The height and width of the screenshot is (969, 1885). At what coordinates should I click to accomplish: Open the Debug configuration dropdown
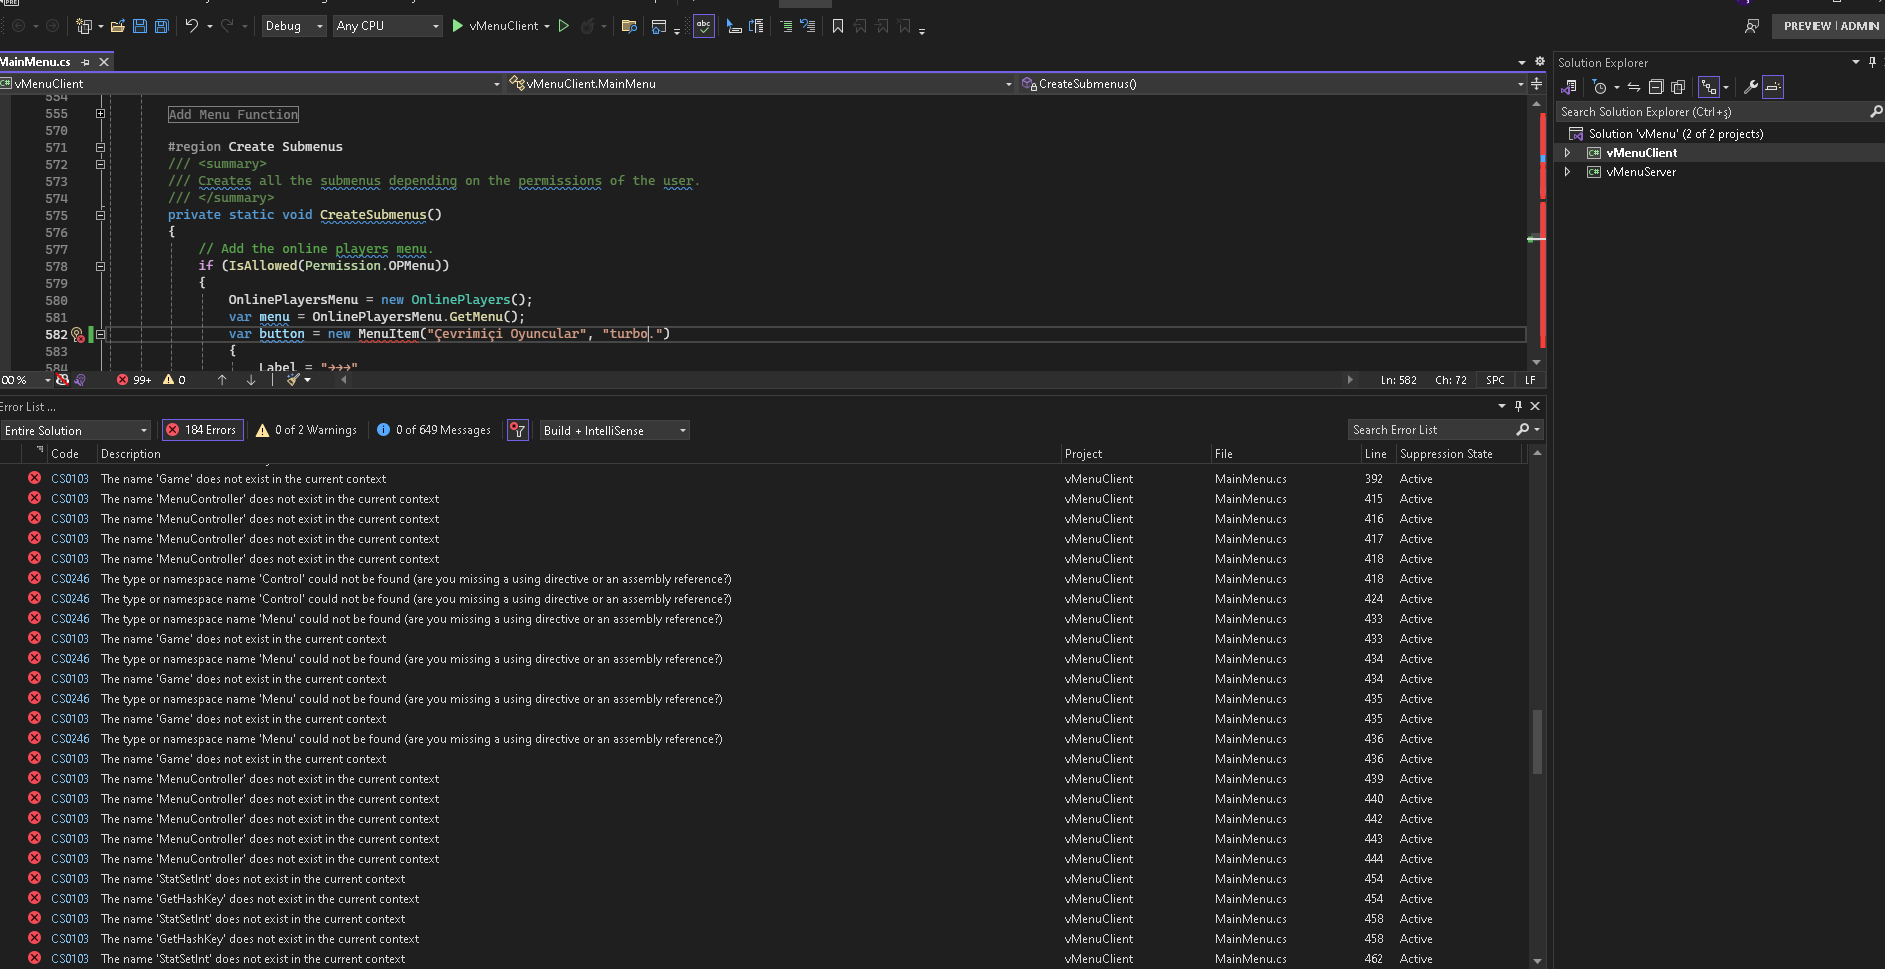pos(294,26)
